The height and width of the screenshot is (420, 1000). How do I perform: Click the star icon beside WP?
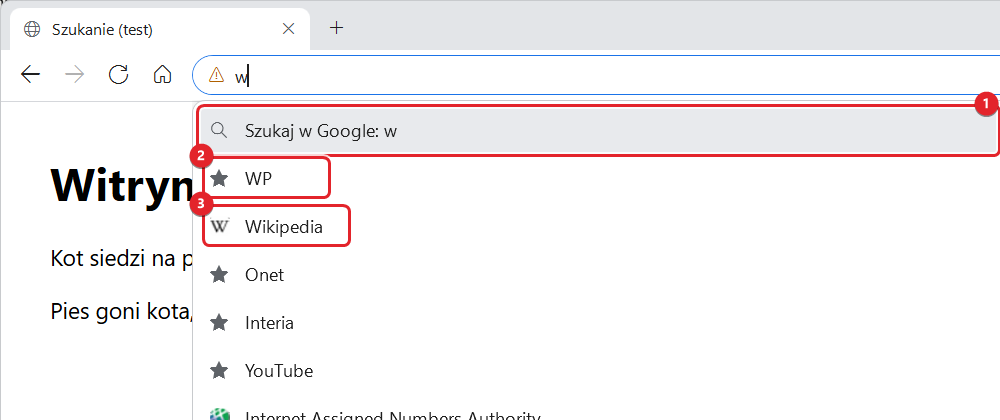pyautogui.click(x=219, y=178)
